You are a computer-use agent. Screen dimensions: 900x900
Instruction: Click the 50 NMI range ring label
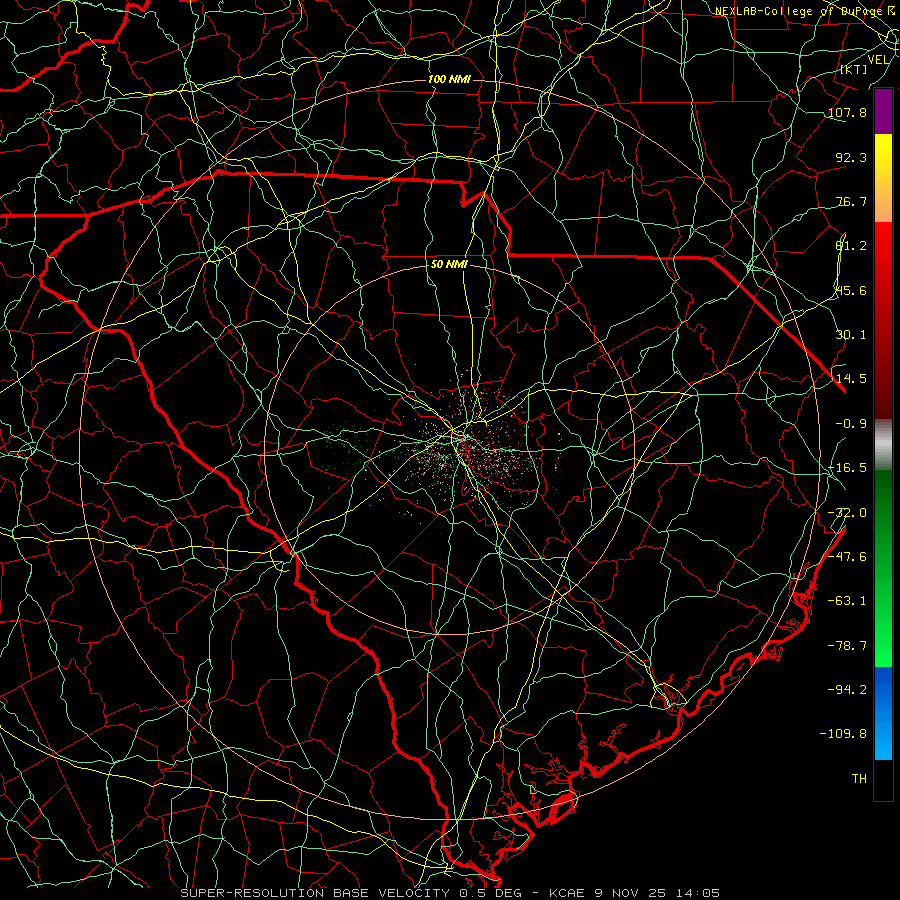point(449,264)
